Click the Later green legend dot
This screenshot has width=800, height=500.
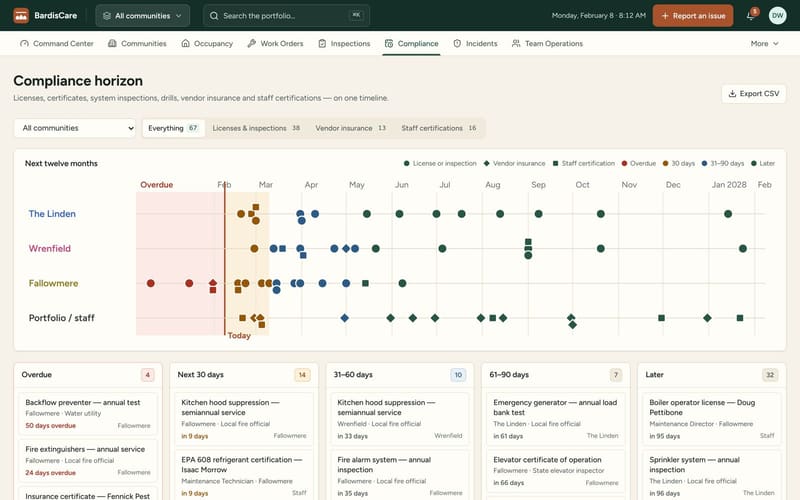pyautogui.click(x=754, y=164)
